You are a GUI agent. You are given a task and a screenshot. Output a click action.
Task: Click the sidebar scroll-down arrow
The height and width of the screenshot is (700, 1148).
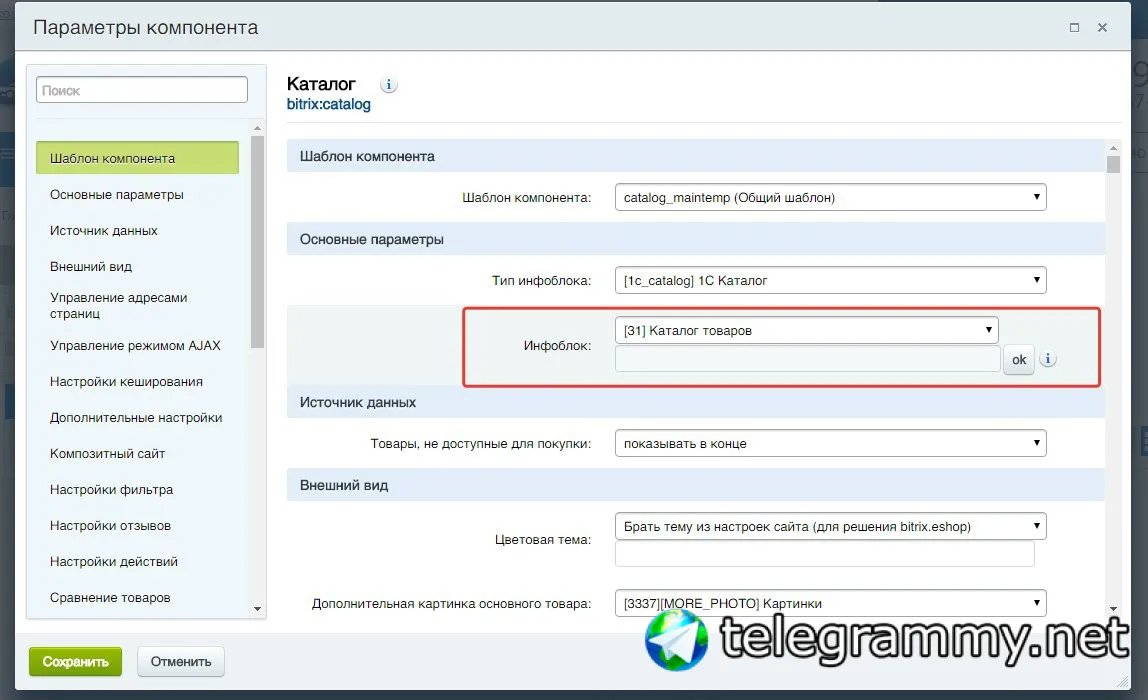257,609
